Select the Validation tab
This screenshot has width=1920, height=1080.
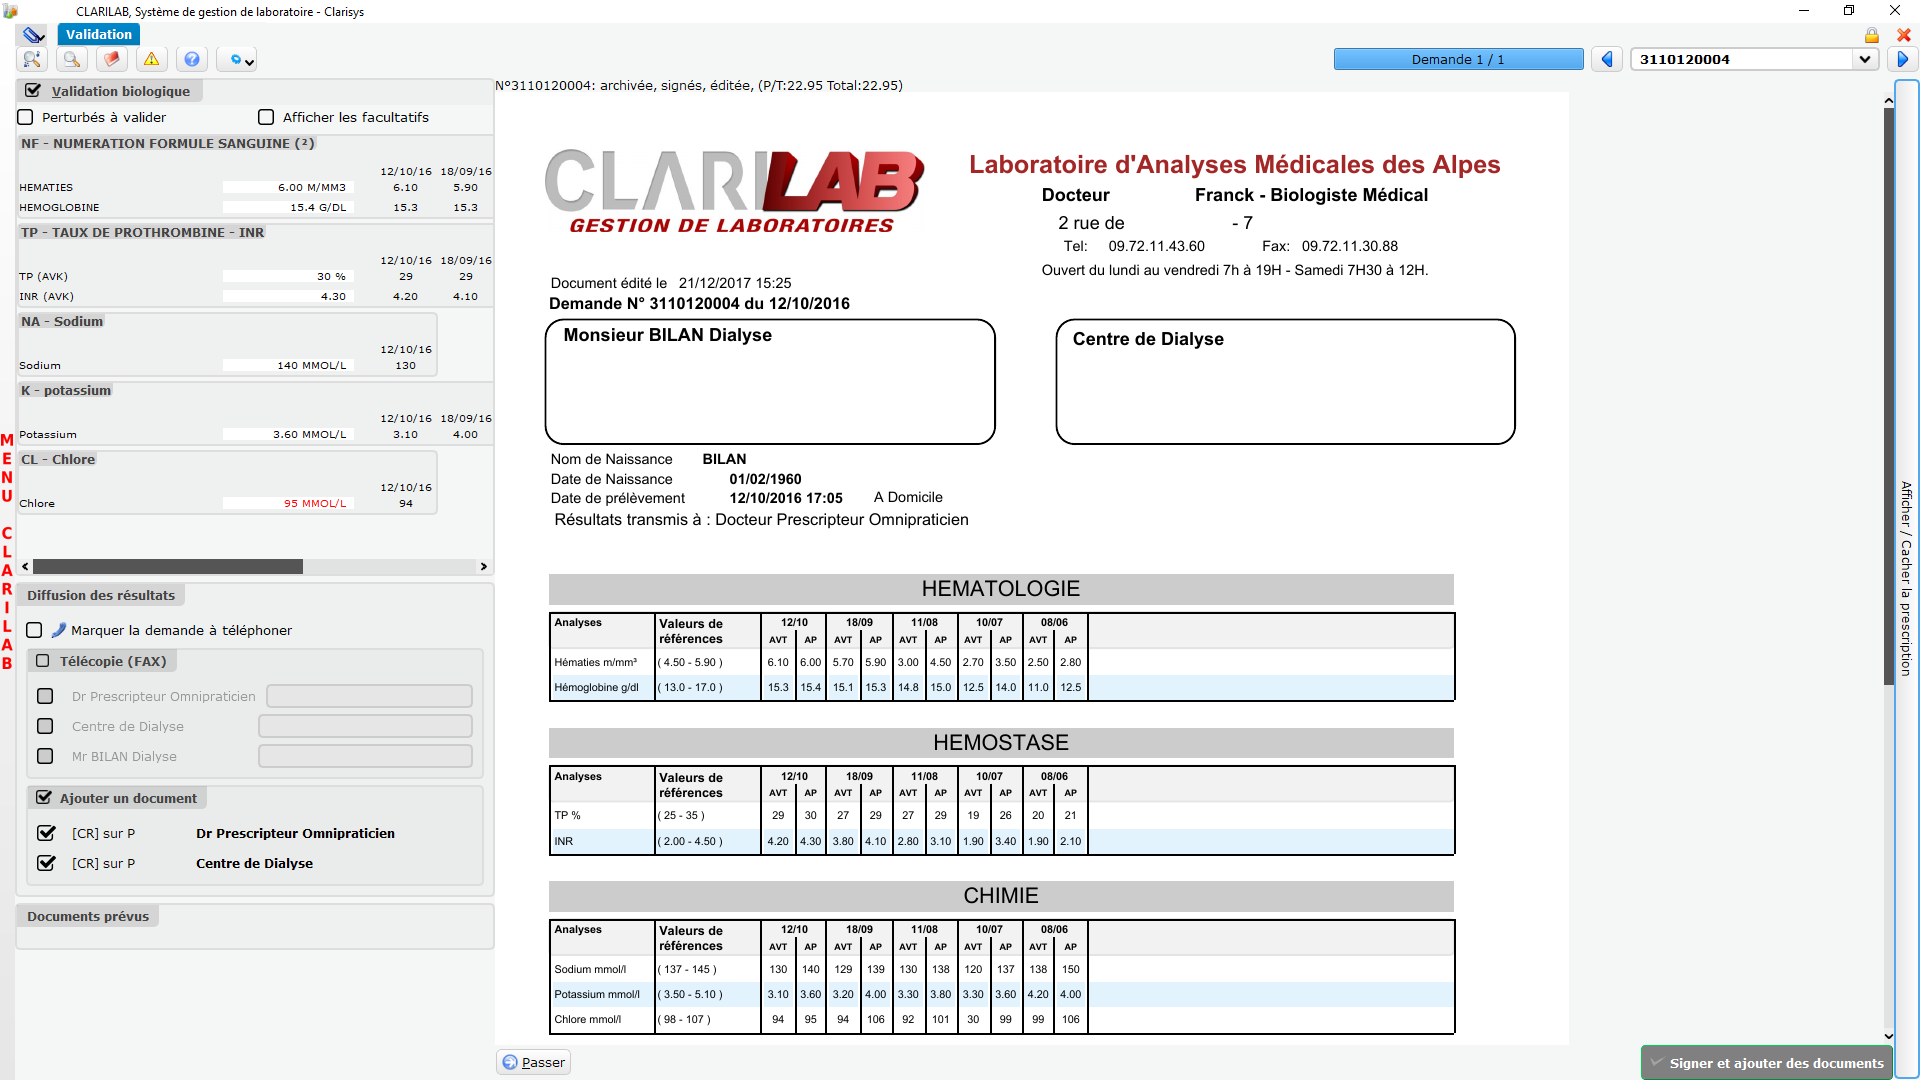click(99, 34)
